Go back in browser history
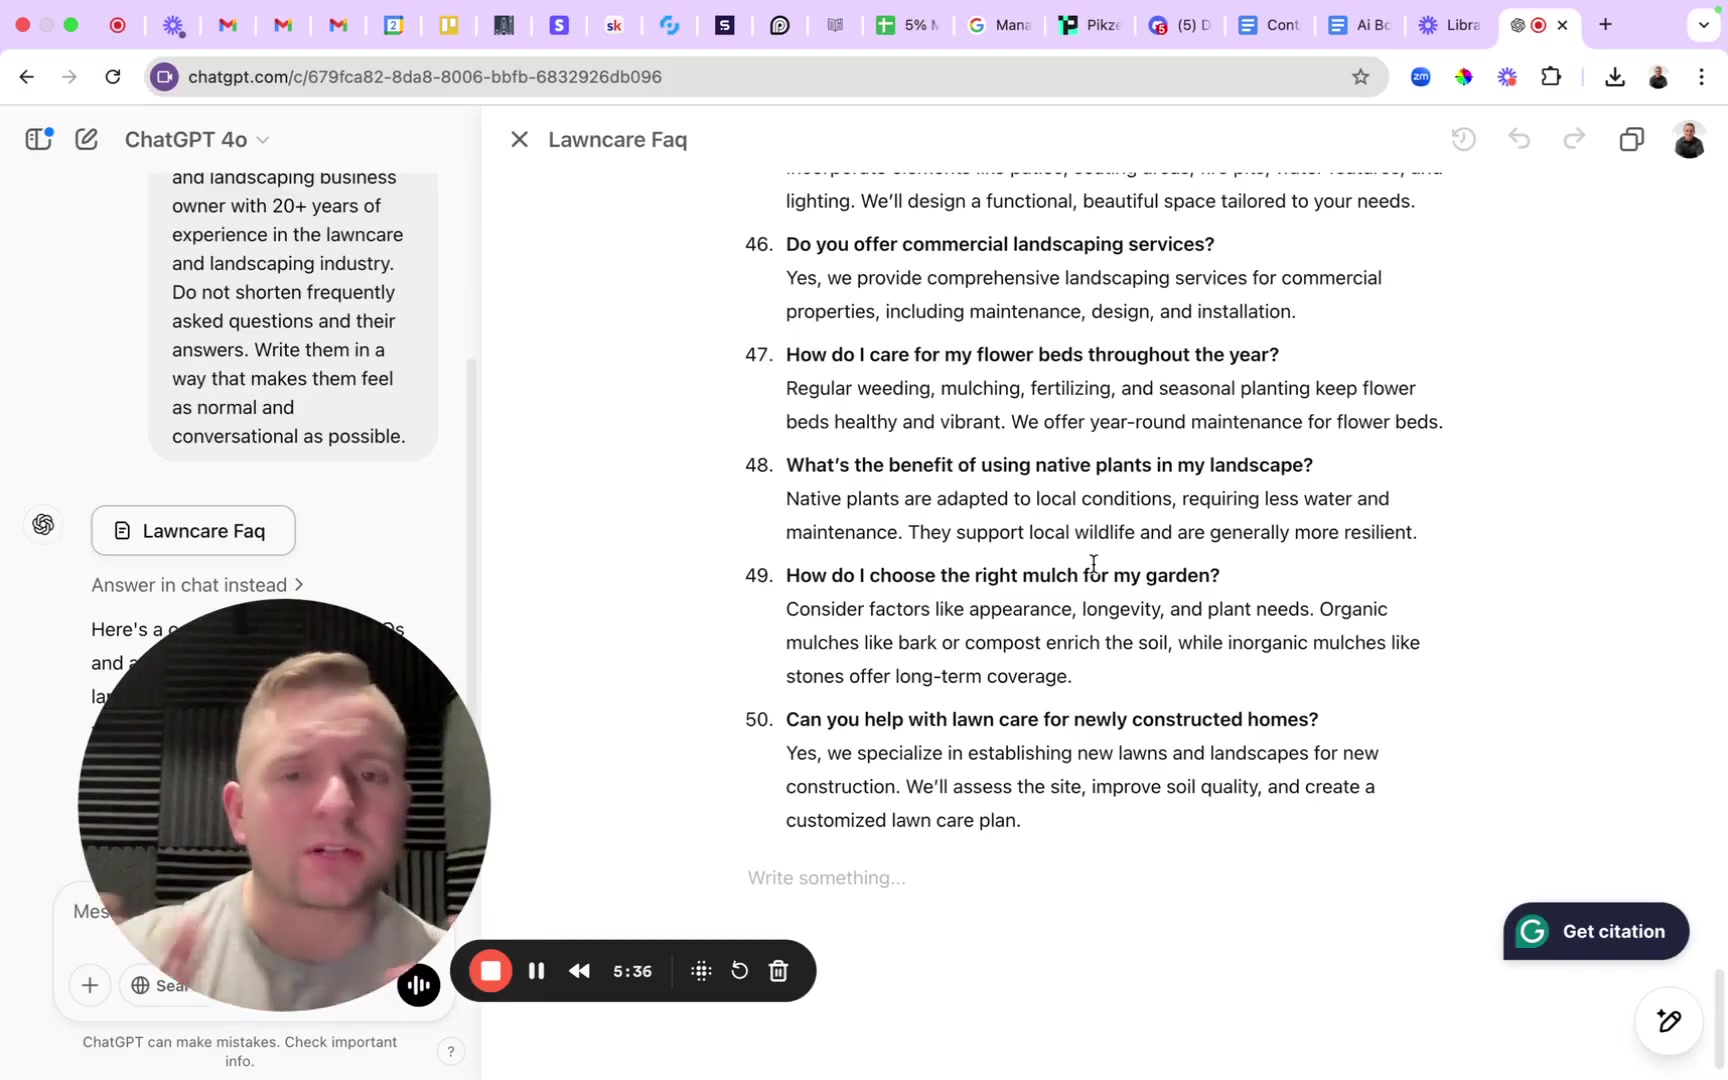This screenshot has height=1080, width=1728. 27,77
